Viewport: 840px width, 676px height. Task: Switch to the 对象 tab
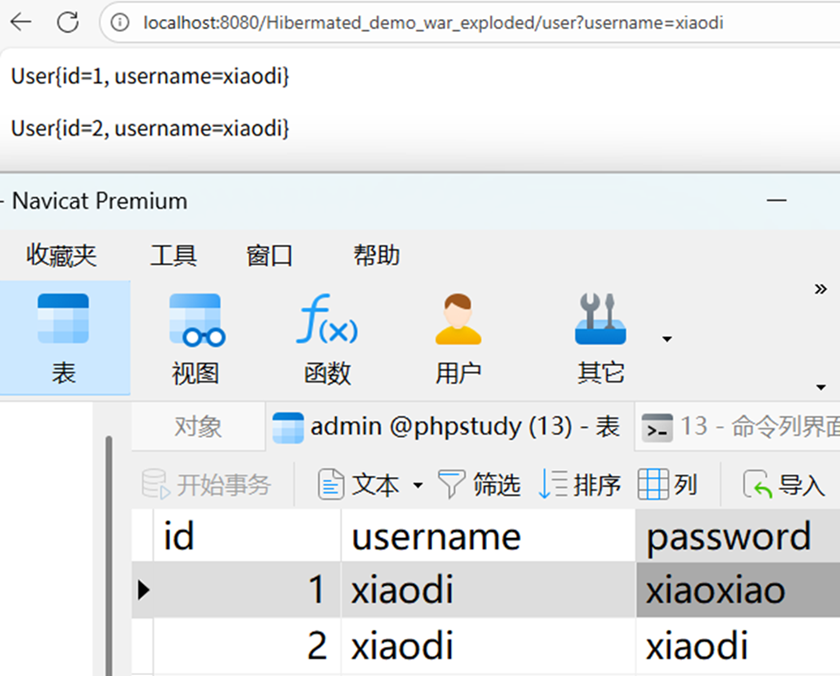click(198, 427)
